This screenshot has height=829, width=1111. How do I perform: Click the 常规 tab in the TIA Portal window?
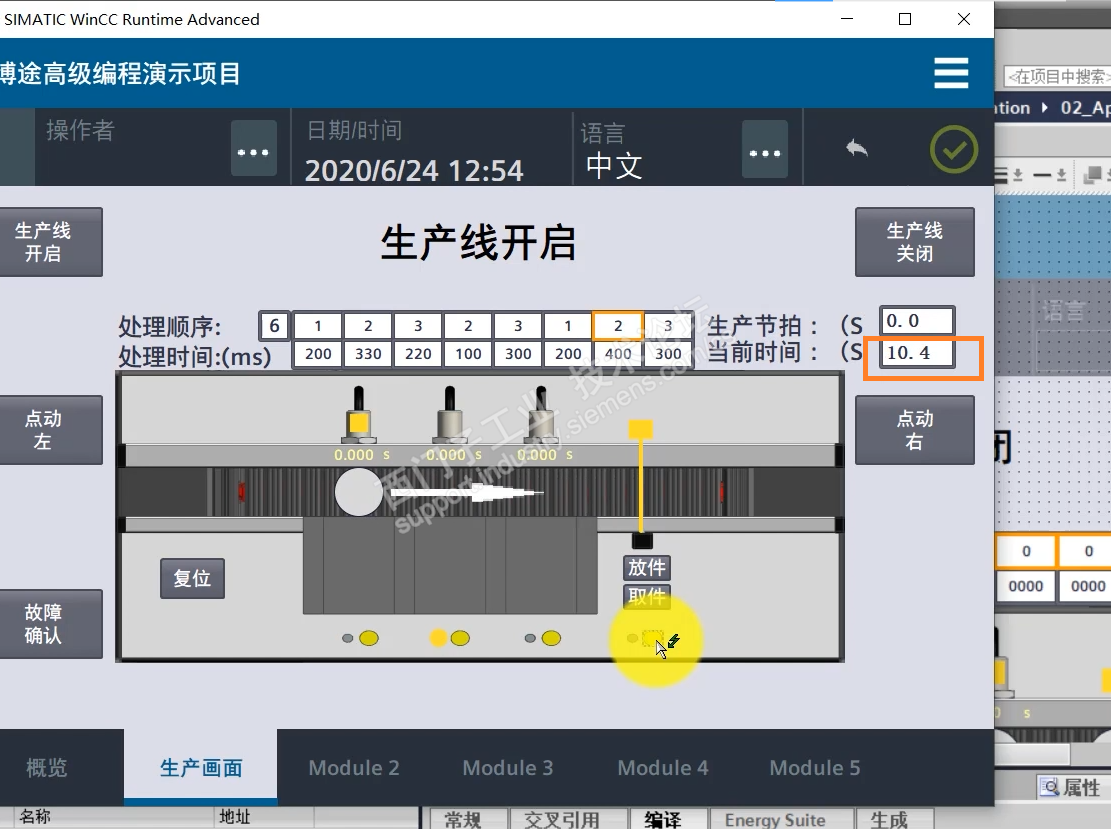(468, 819)
